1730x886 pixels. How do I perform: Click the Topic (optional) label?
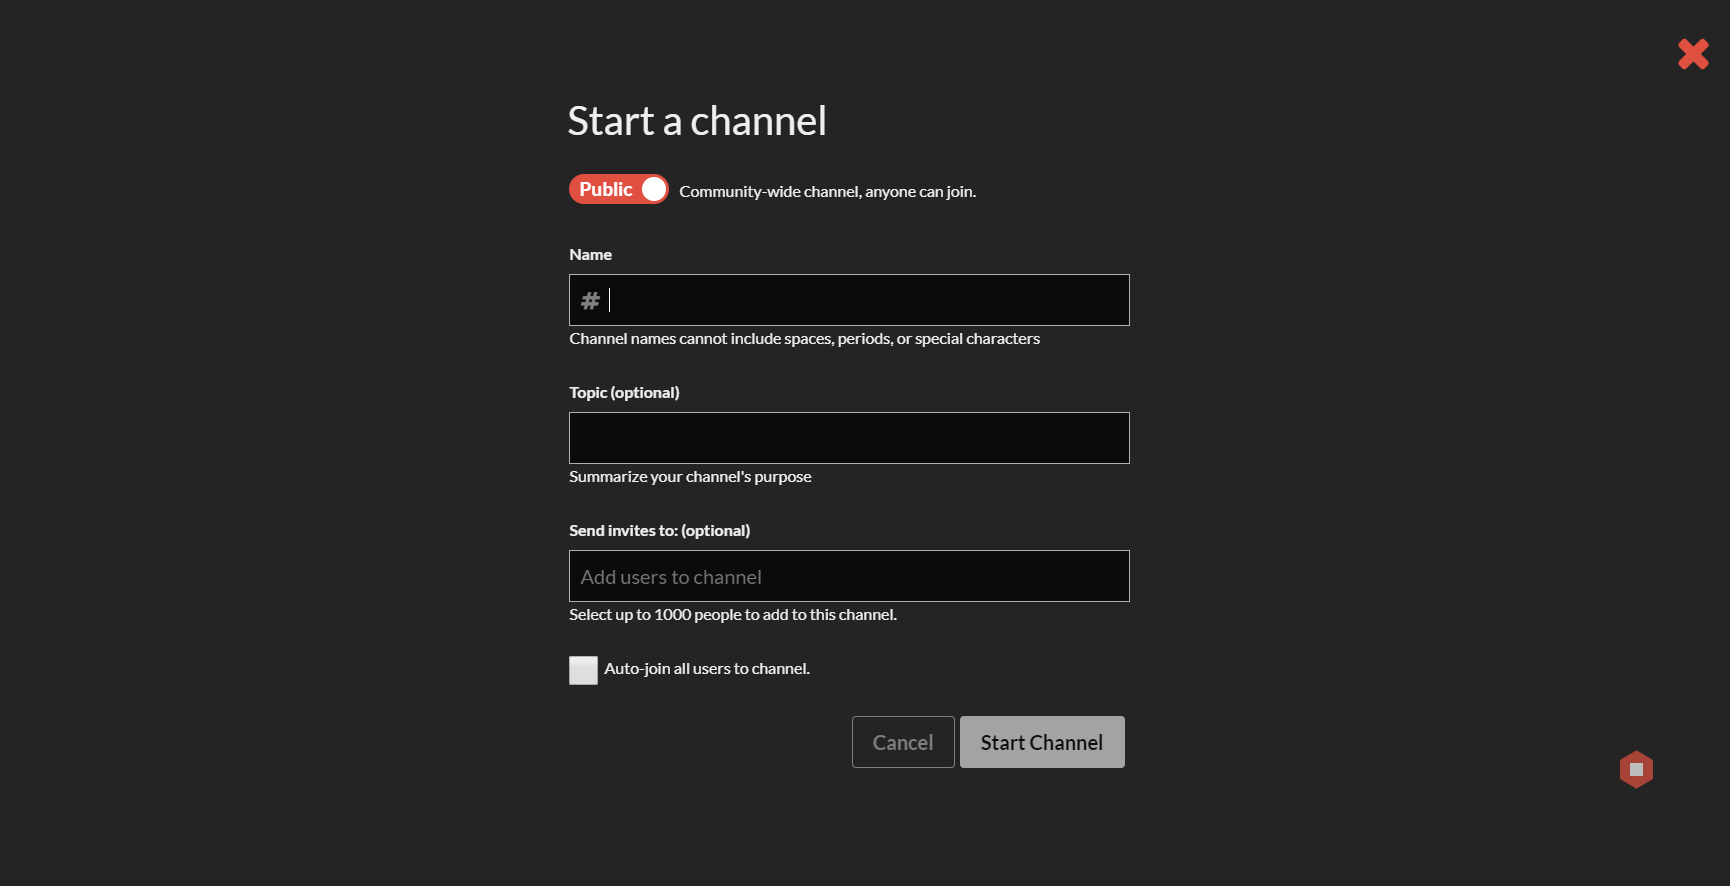624,393
